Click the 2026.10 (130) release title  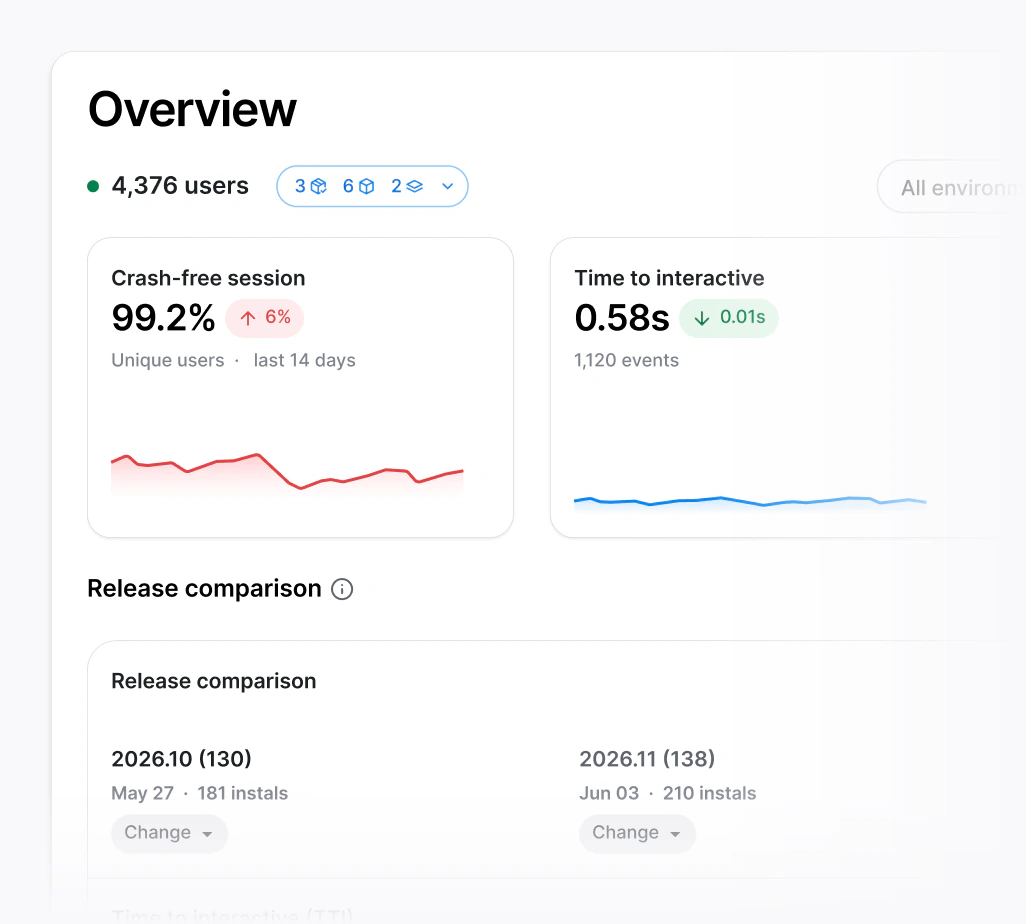coord(181,759)
